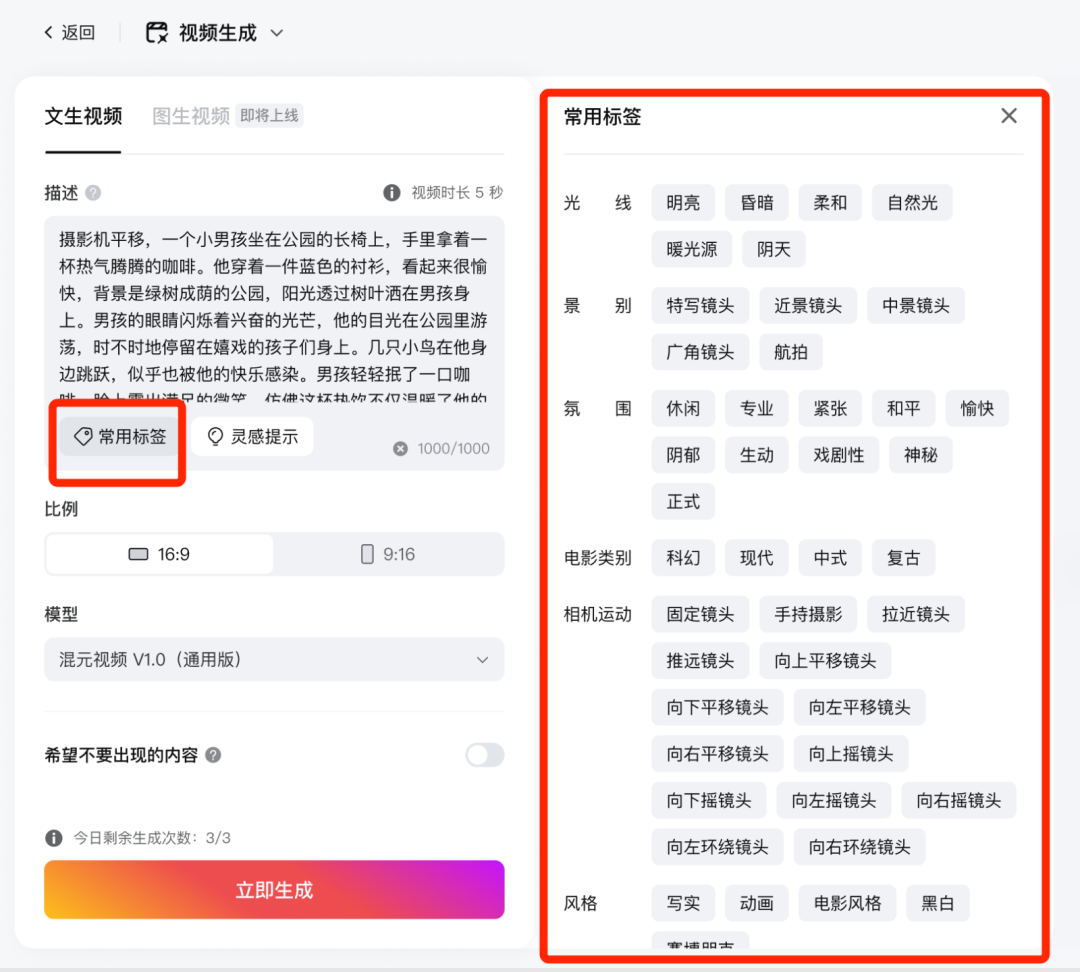Click the help icon next to 希望不要出现的内容
Viewport: 1080px width, 972px height.
click(x=214, y=755)
